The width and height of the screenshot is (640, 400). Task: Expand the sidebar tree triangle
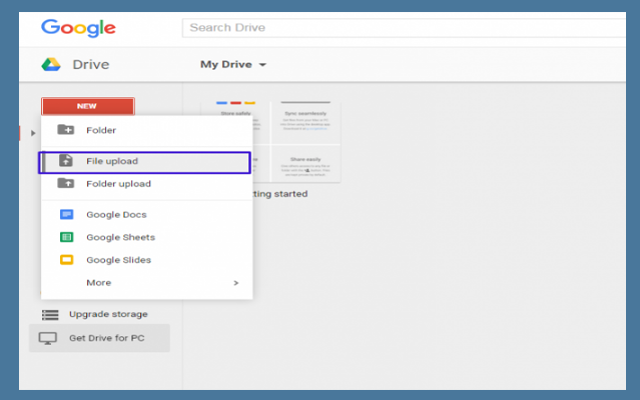[33, 133]
